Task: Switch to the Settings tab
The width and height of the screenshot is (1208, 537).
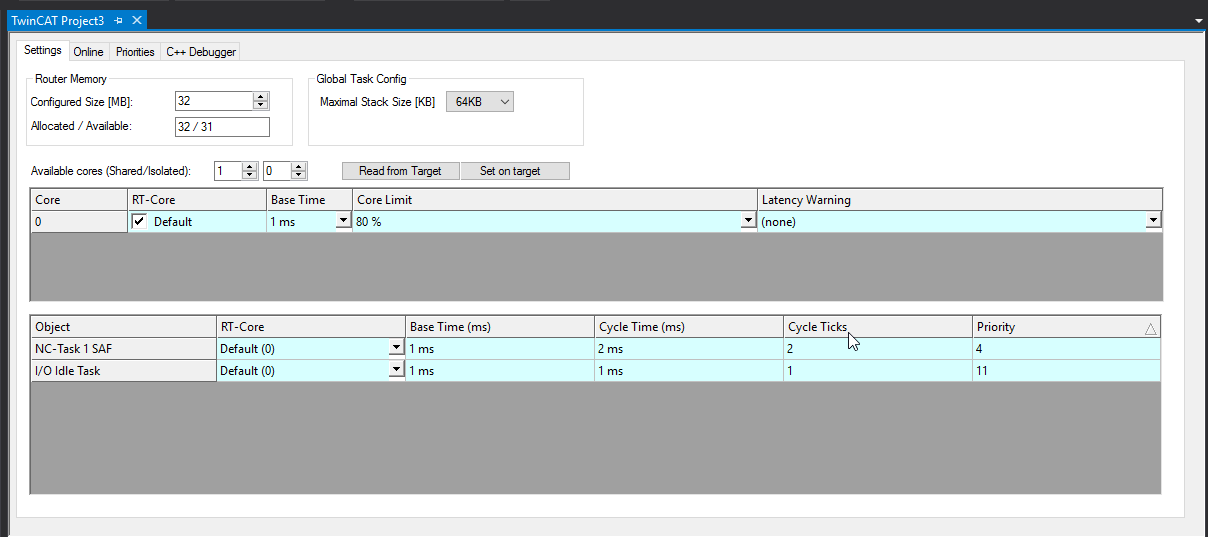Action: coord(43,51)
